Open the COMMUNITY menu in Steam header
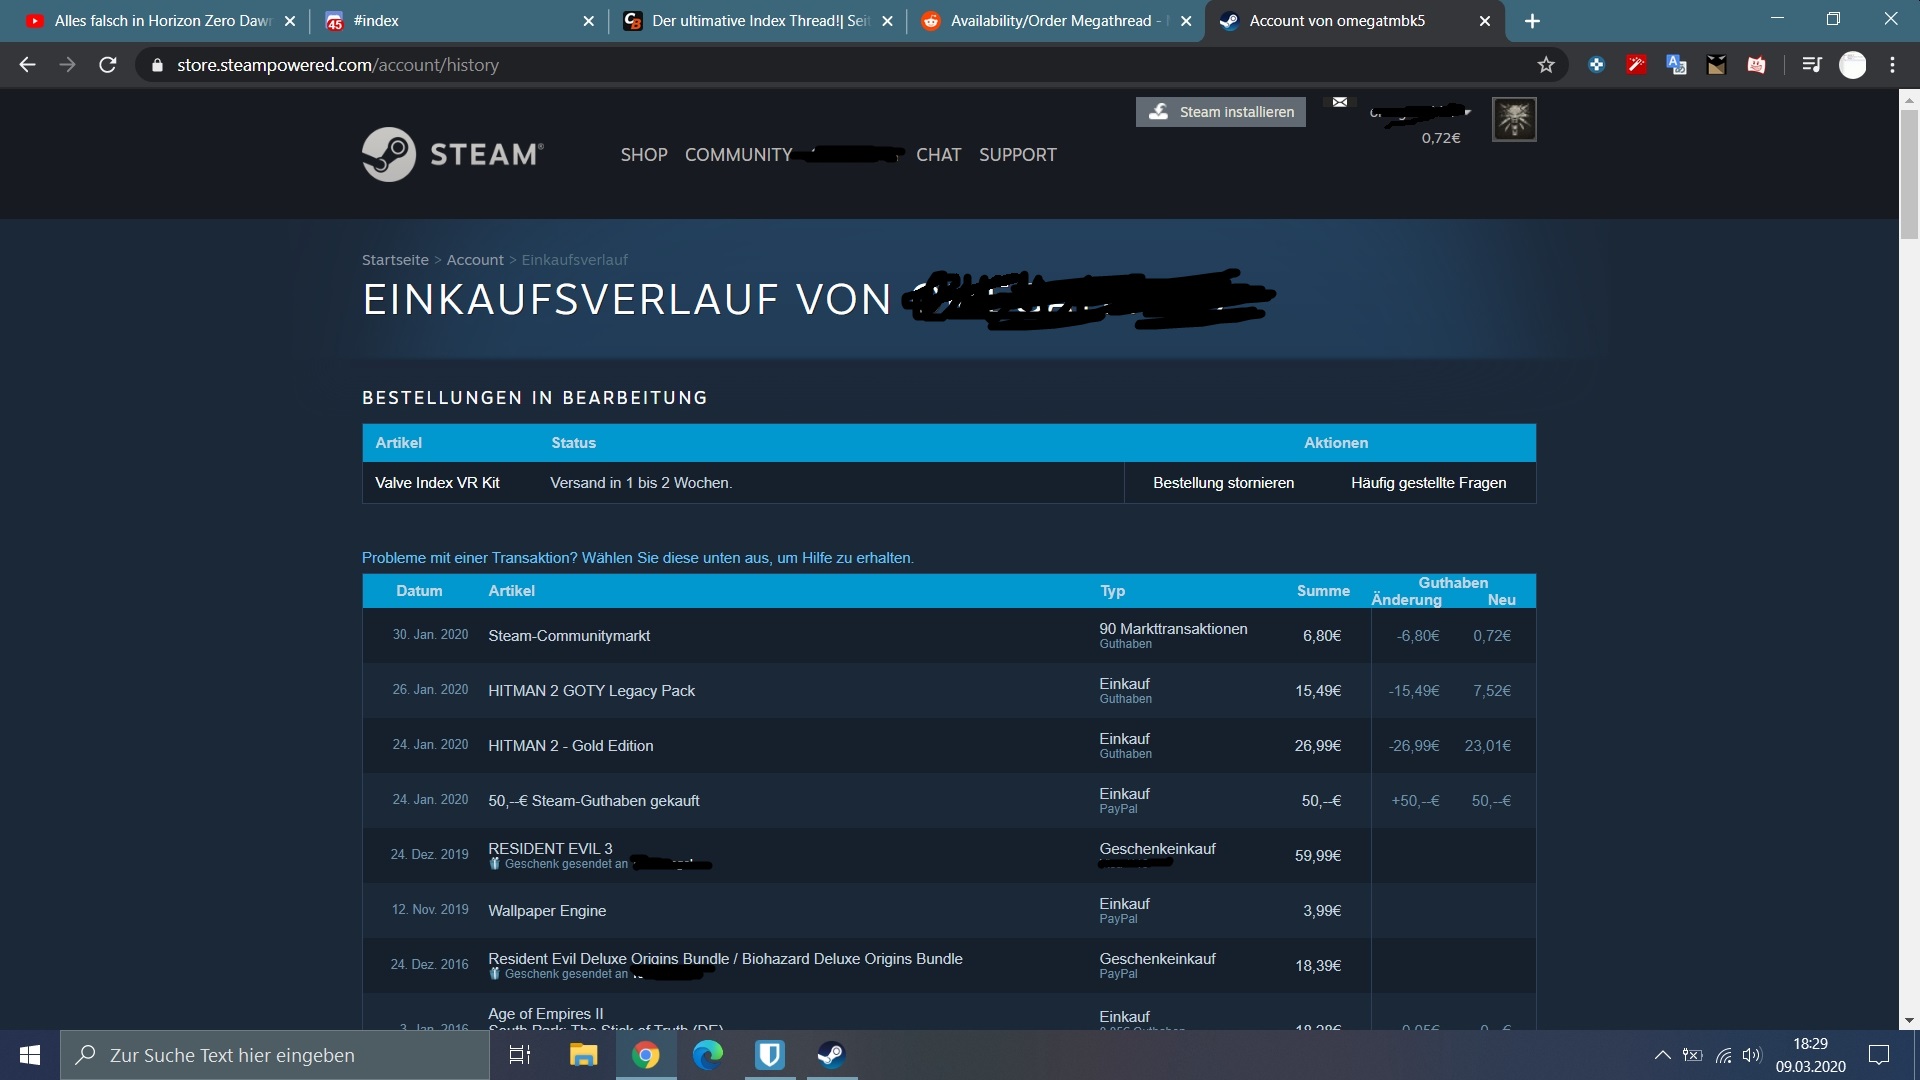Screen dimensions: 1920x1080 point(738,155)
